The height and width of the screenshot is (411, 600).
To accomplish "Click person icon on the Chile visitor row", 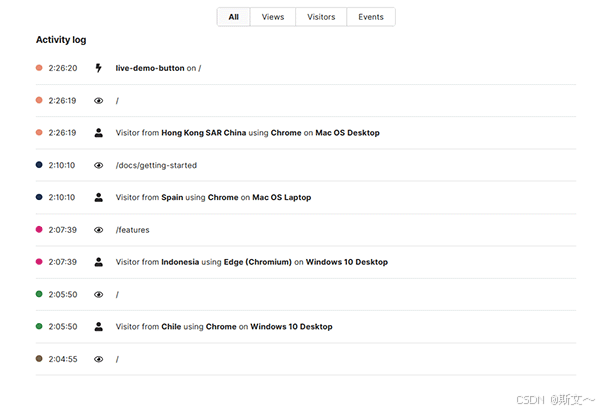I will [99, 327].
